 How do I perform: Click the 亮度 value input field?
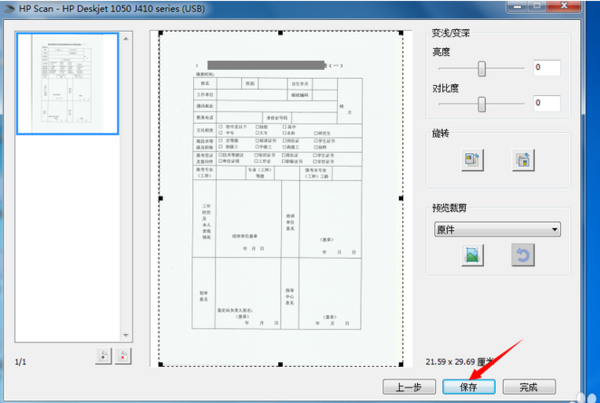tap(546, 68)
